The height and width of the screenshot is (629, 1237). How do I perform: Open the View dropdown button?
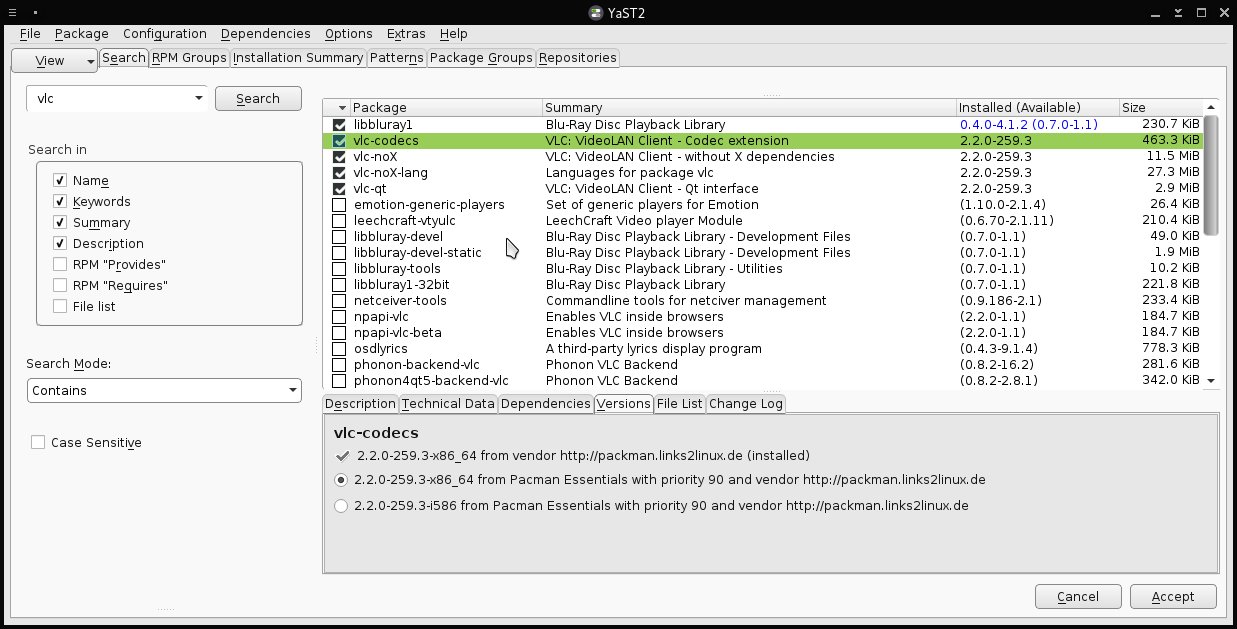[54, 60]
